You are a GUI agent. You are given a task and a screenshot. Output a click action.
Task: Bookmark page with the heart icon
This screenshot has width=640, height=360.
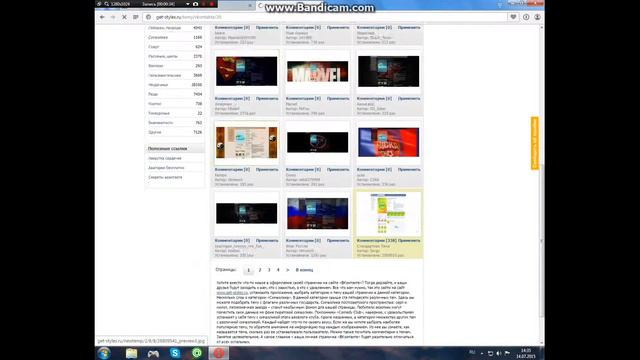513,17
